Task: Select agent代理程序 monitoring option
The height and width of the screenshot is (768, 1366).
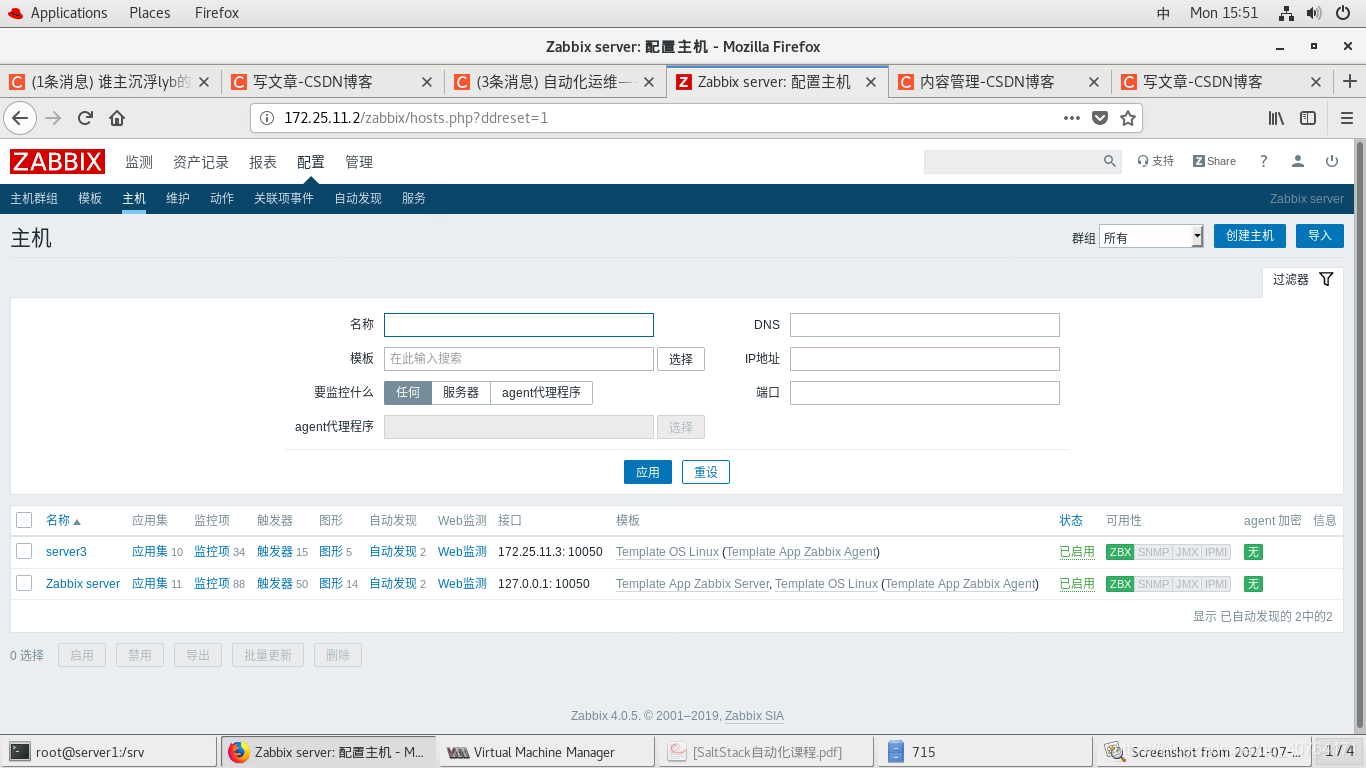Action: pos(541,393)
